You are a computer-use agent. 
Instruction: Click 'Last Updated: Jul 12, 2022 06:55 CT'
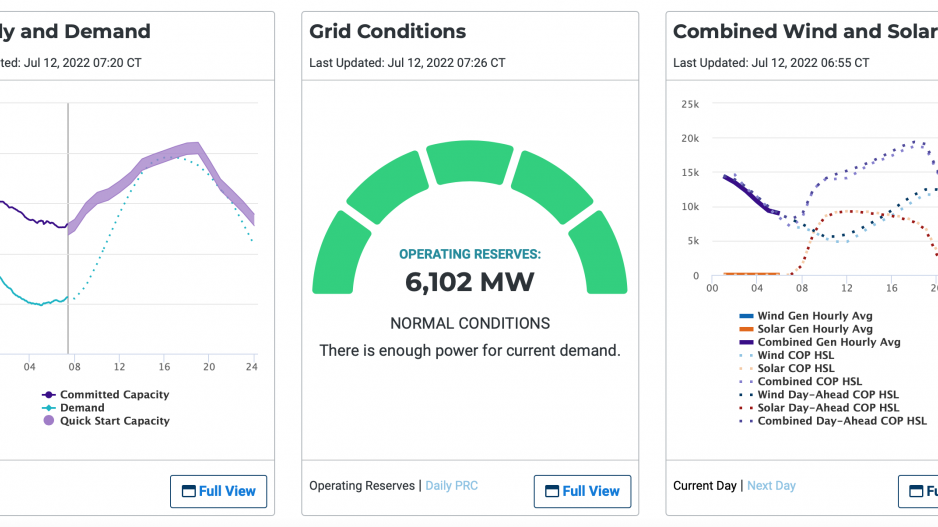click(x=771, y=63)
